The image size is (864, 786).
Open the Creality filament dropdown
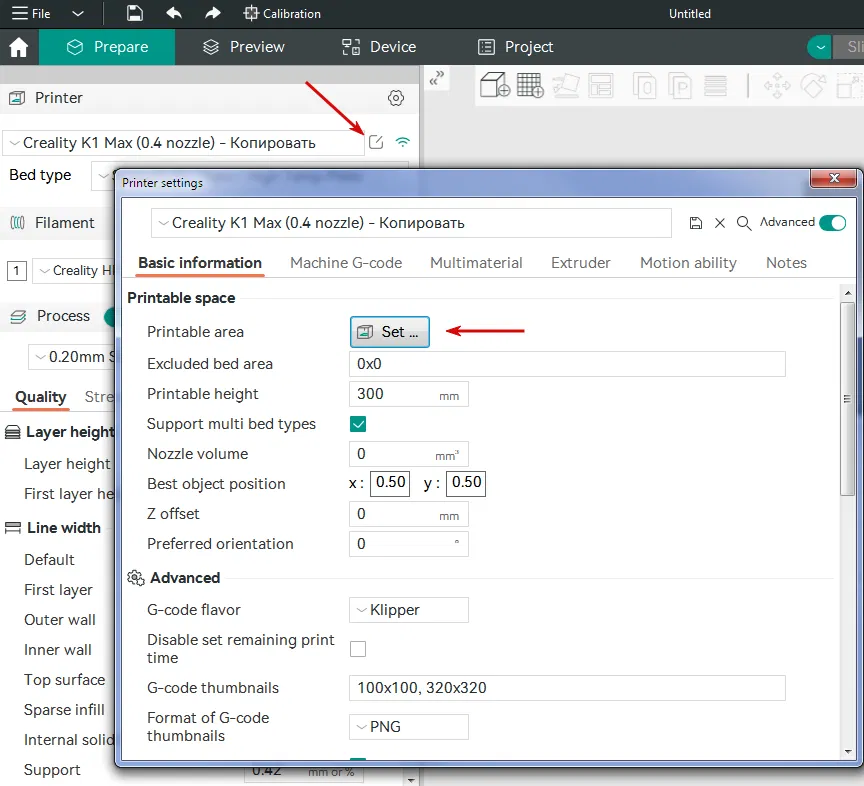point(74,271)
